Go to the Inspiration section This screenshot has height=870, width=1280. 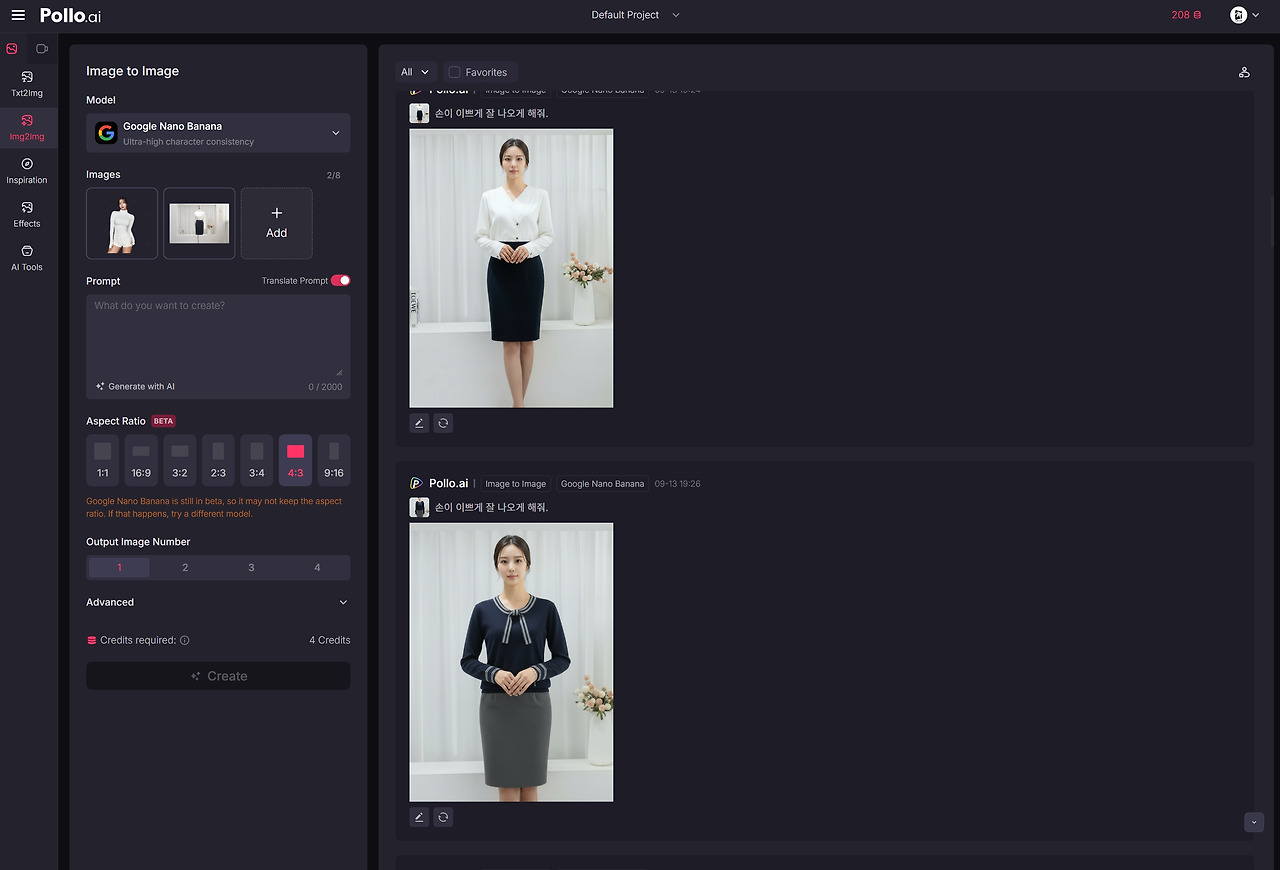pyautogui.click(x=27, y=171)
